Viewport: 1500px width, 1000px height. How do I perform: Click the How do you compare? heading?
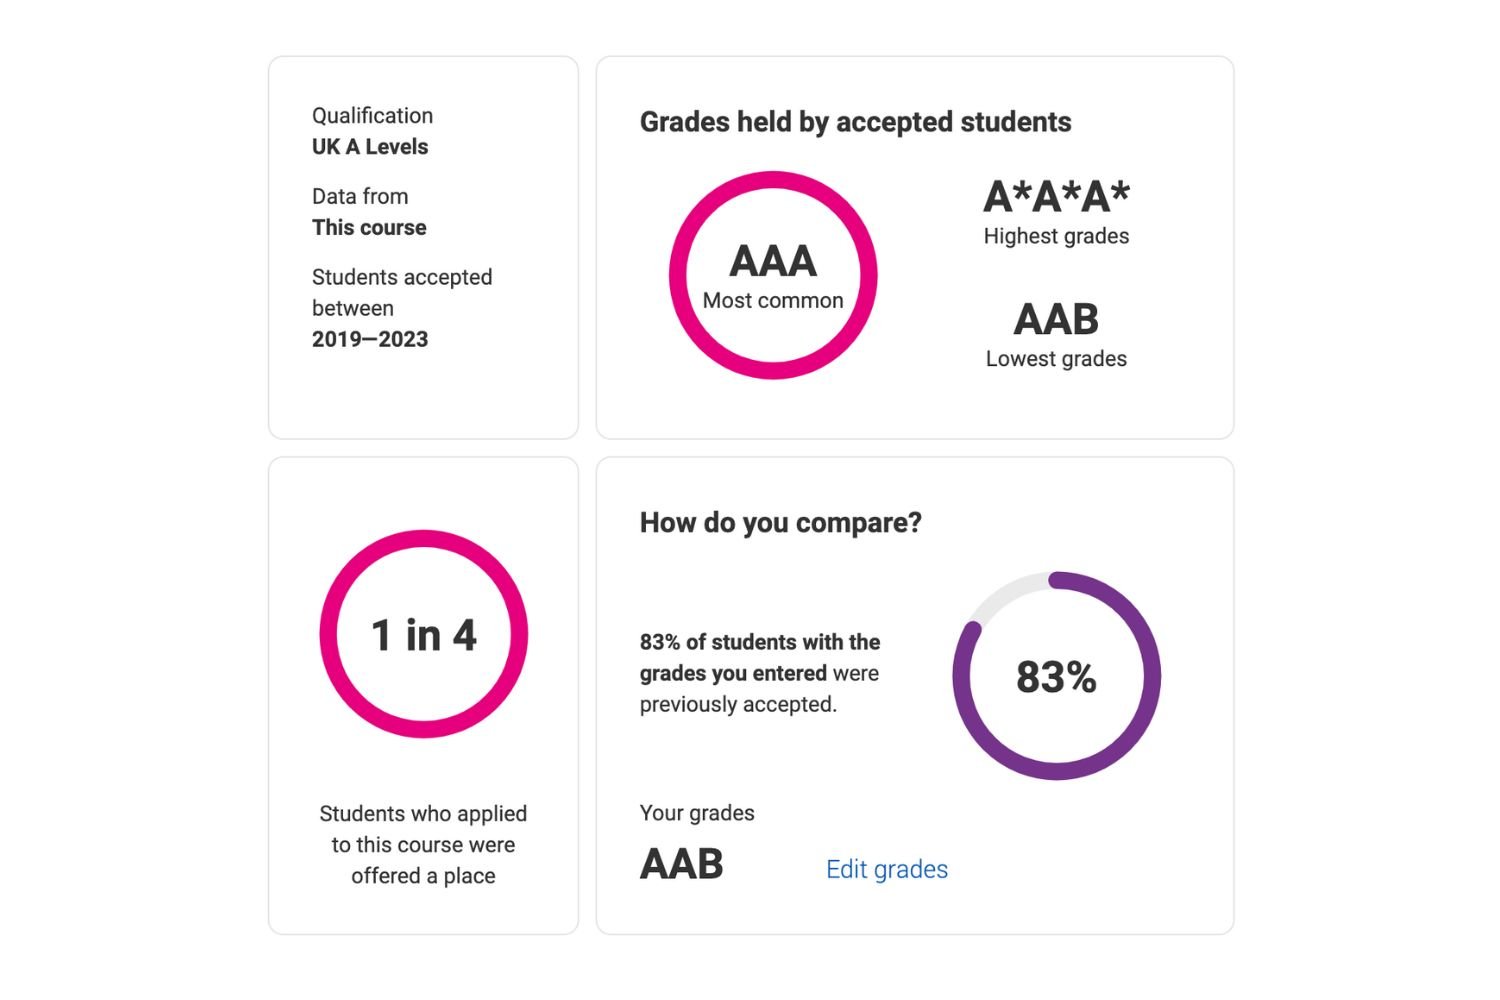[780, 523]
